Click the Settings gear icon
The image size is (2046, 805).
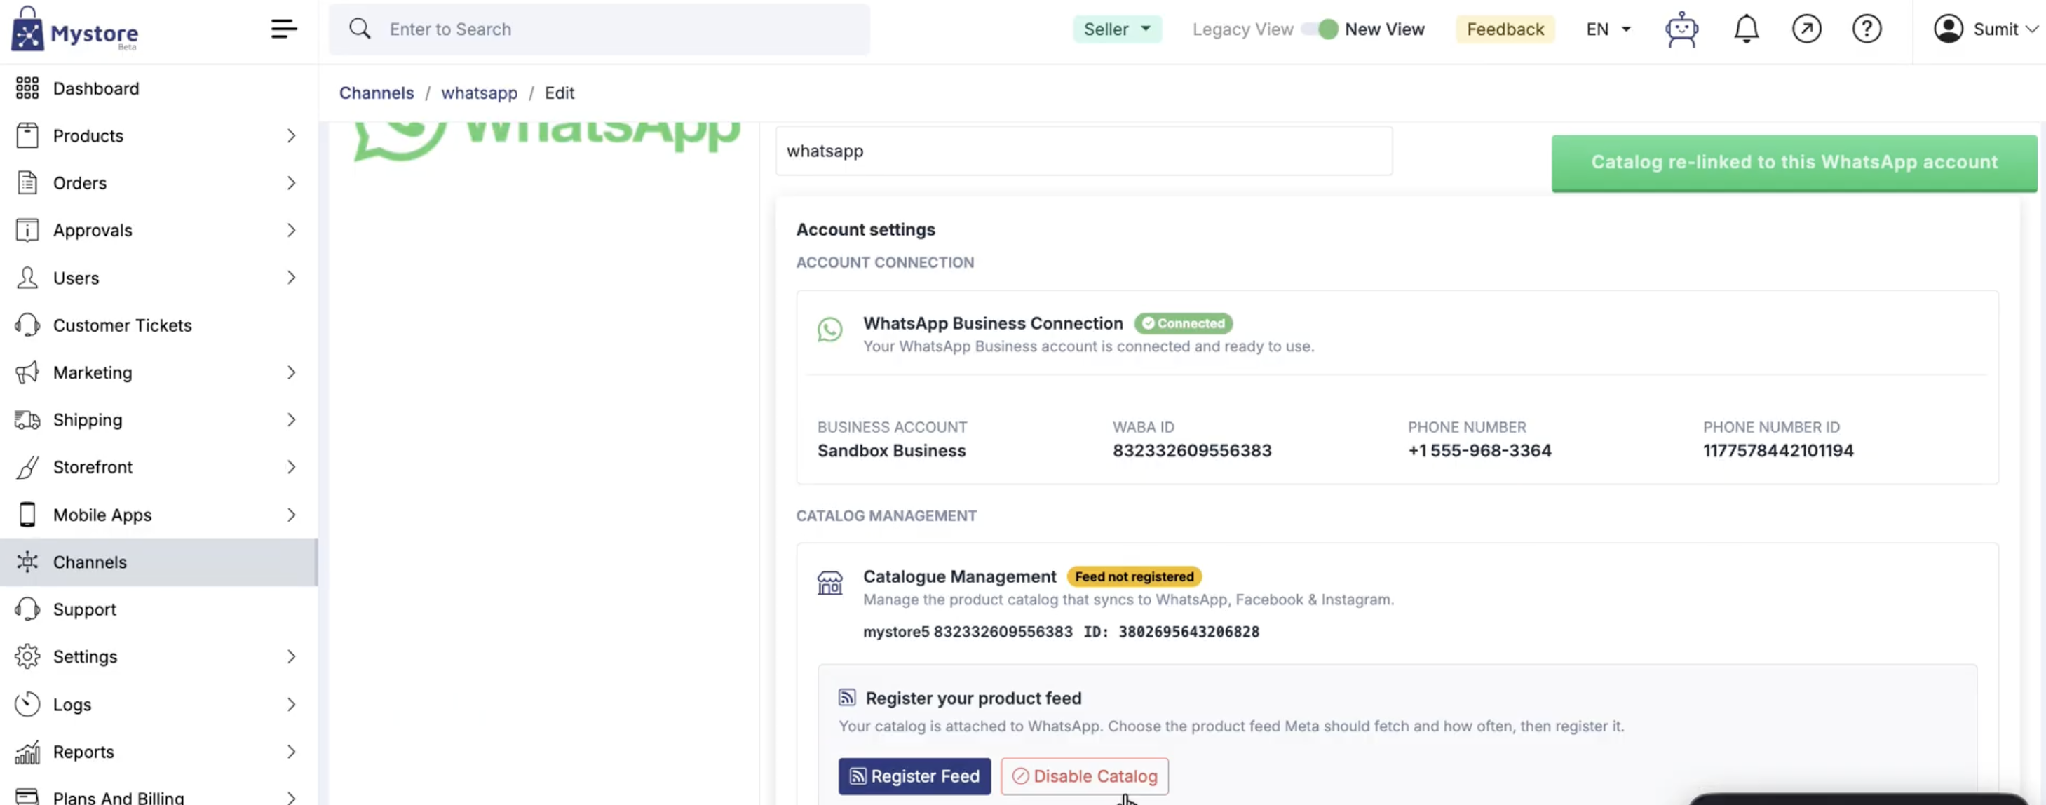point(28,656)
